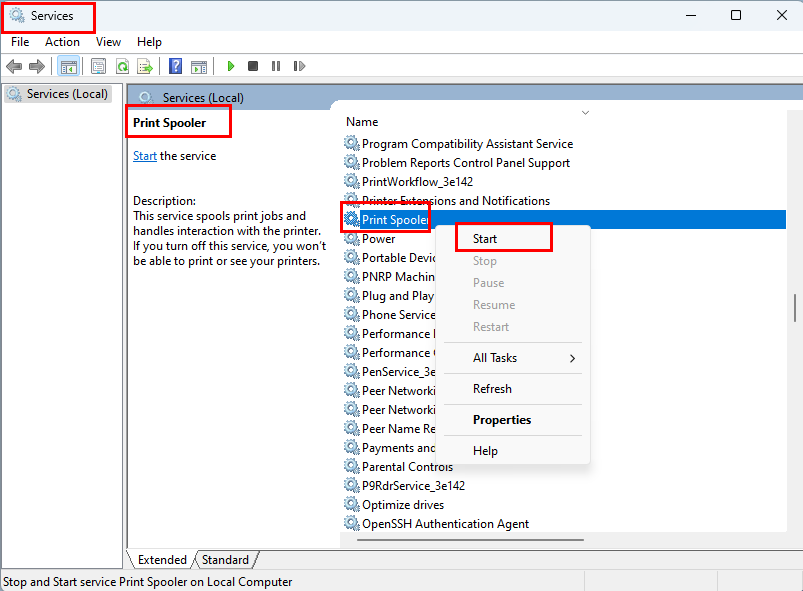Click the horizontal scrollbar of services list

pyautogui.click(x=470, y=539)
